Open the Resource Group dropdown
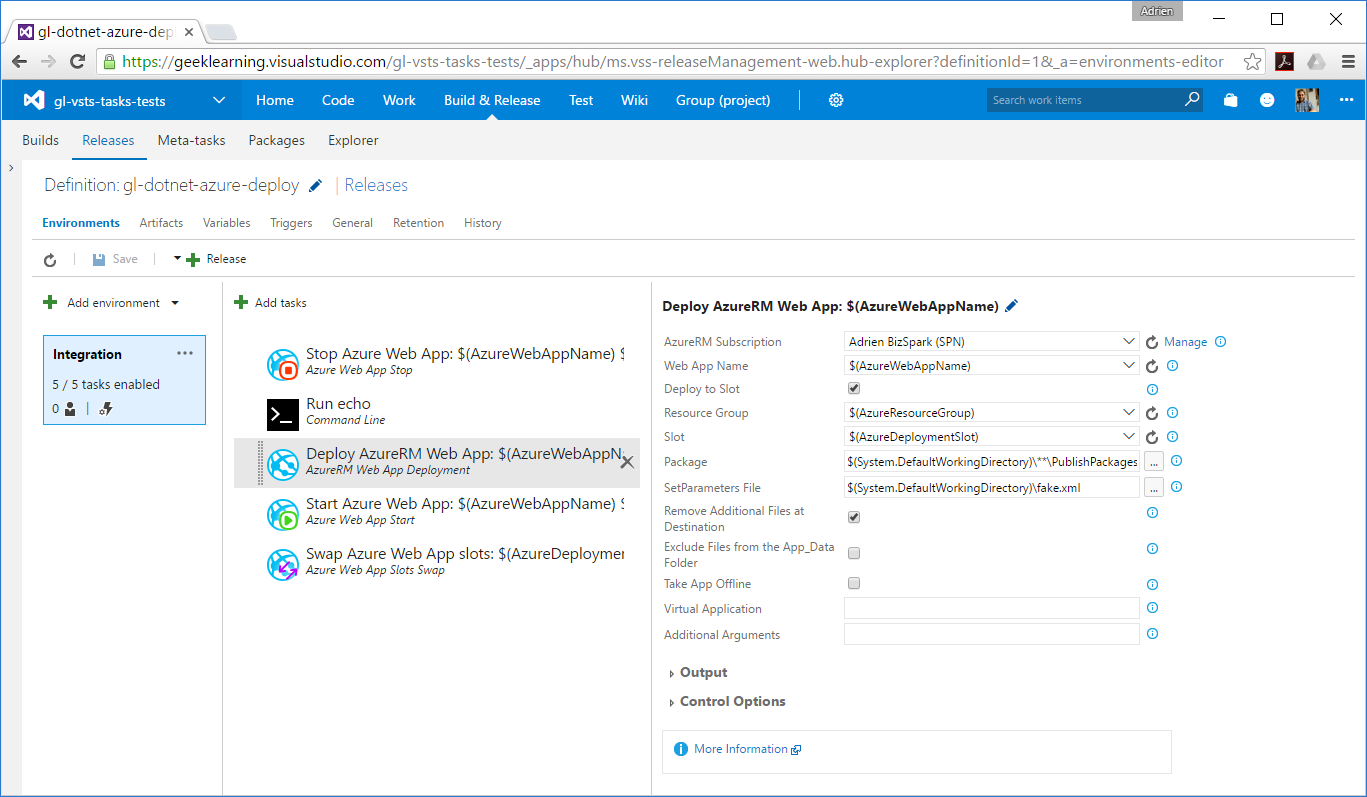 (1129, 413)
